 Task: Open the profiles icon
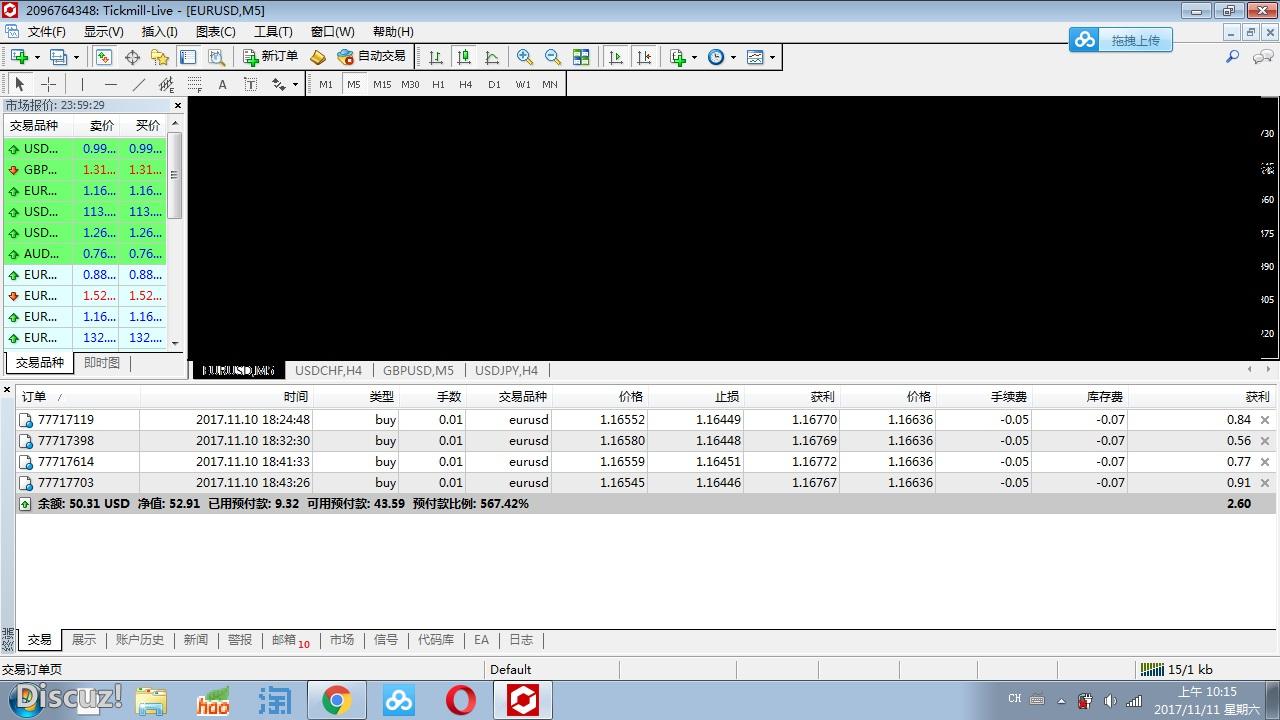pos(58,57)
